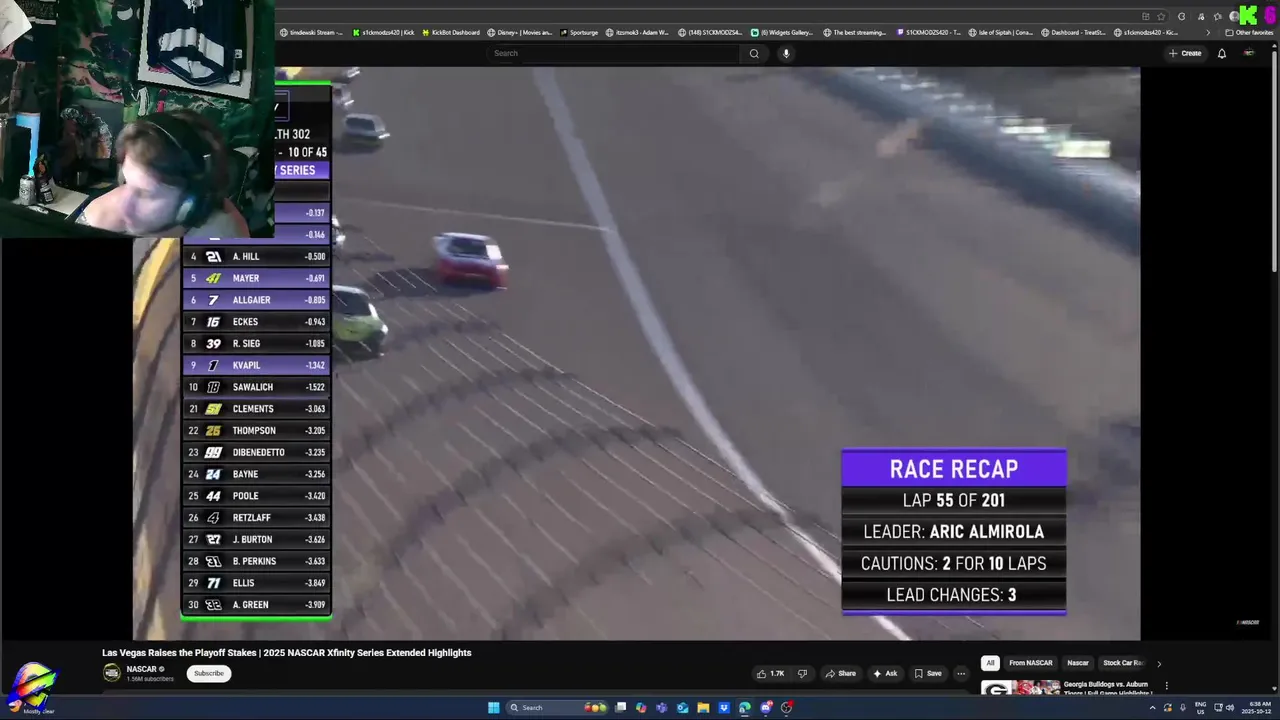Open options menu for Georgia Bulldogs video
Image resolution: width=1280 pixels, height=720 pixels.
(1166, 686)
